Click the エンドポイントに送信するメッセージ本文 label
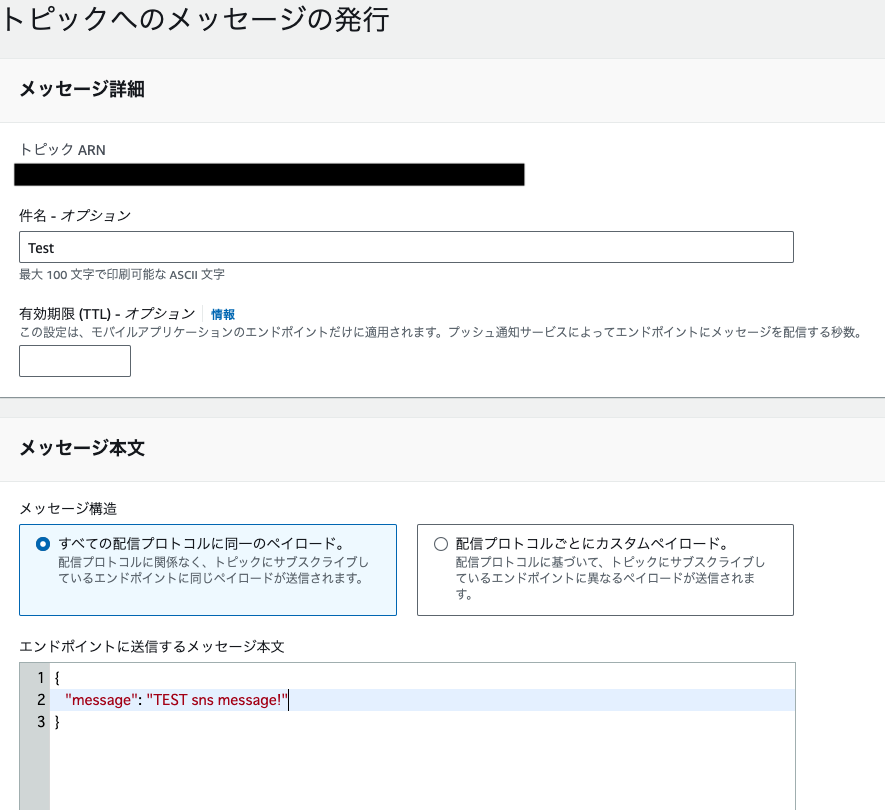Image resolution: width=885 pixels, height=810 pixels. (152, 646)
